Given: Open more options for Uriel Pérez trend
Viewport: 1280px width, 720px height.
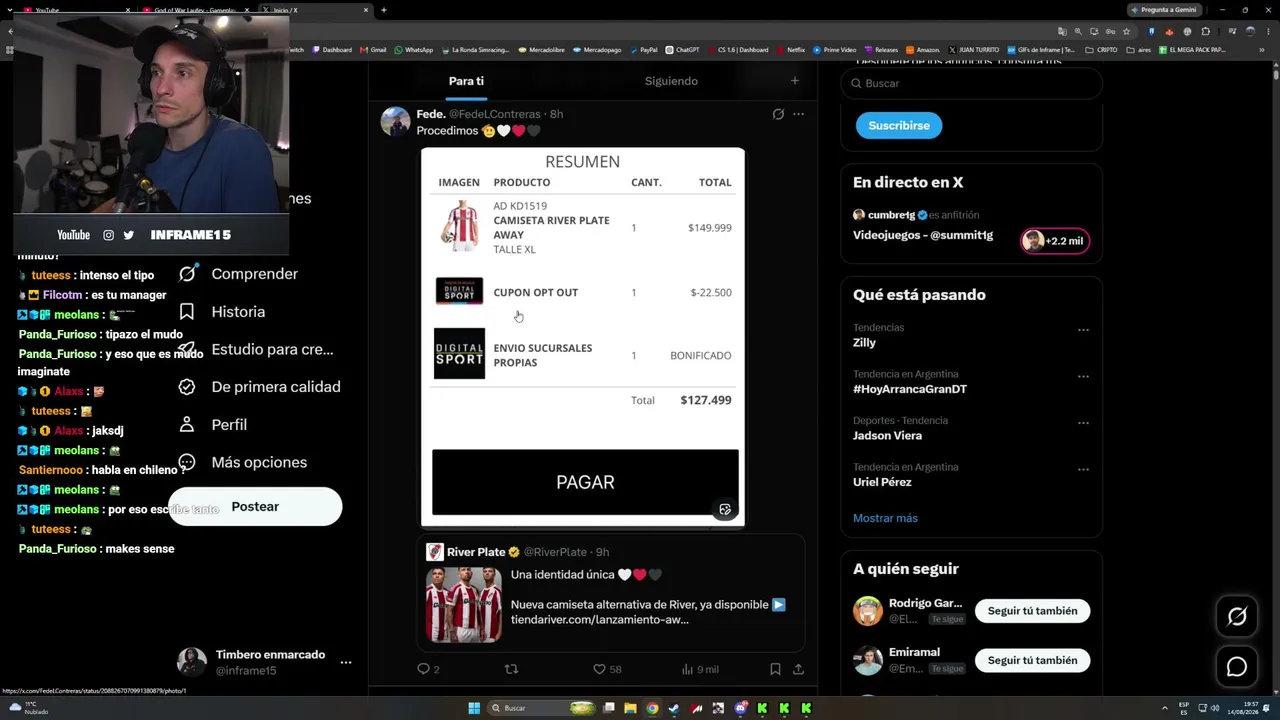Looking at the screenshot, I should coord(1083,470).
